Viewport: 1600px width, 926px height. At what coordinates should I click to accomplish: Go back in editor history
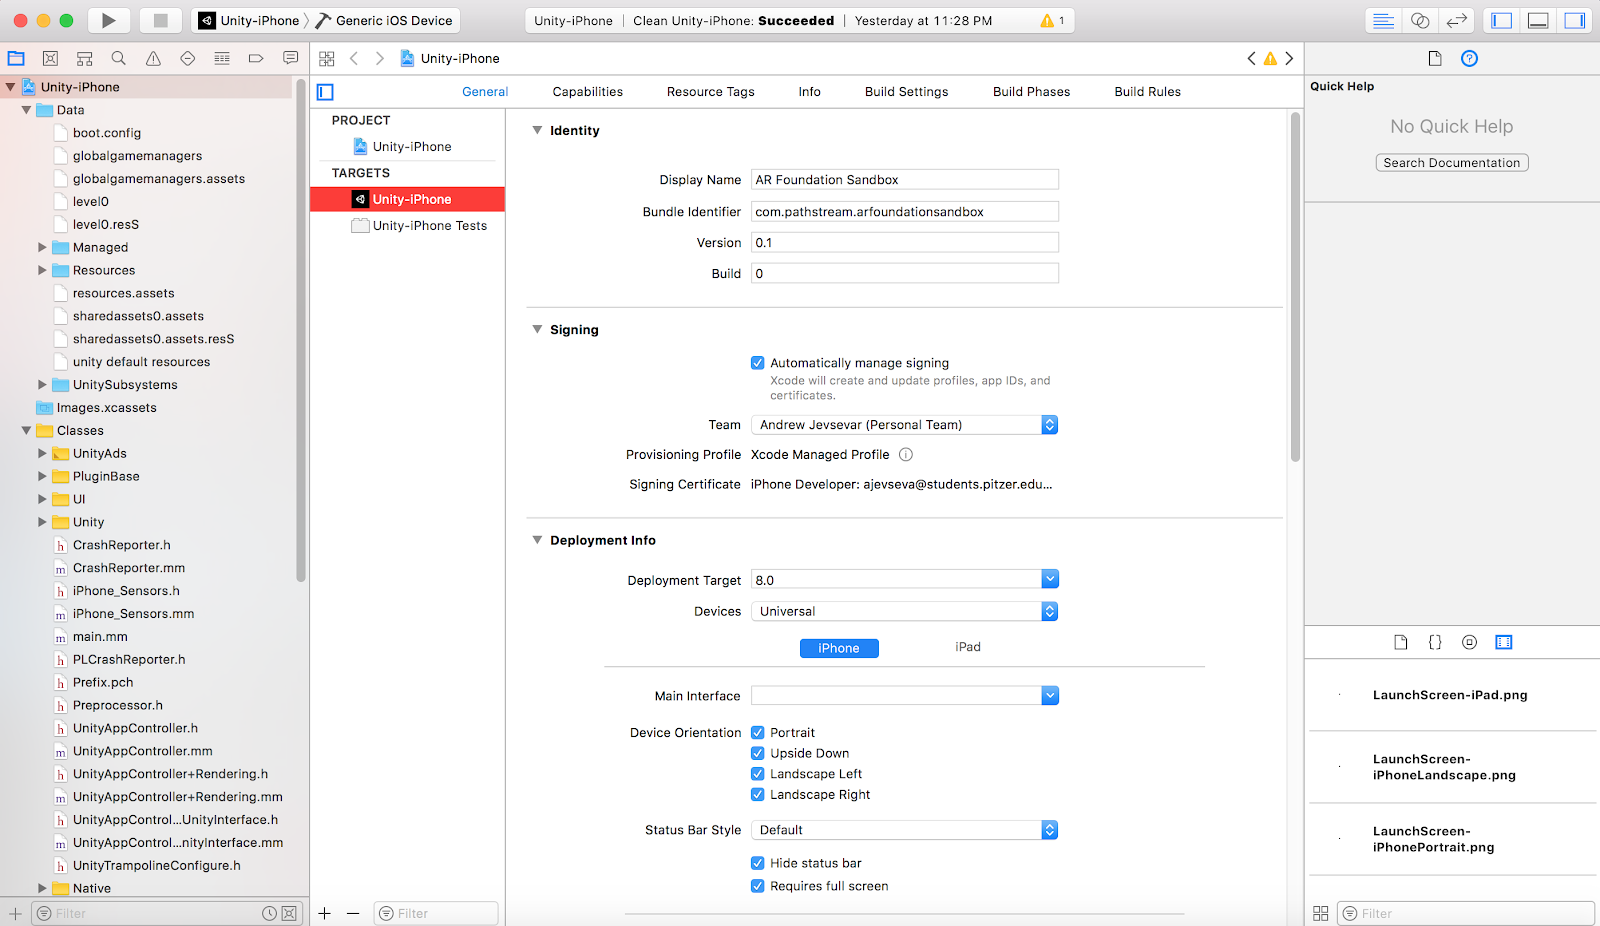(354, 59)
